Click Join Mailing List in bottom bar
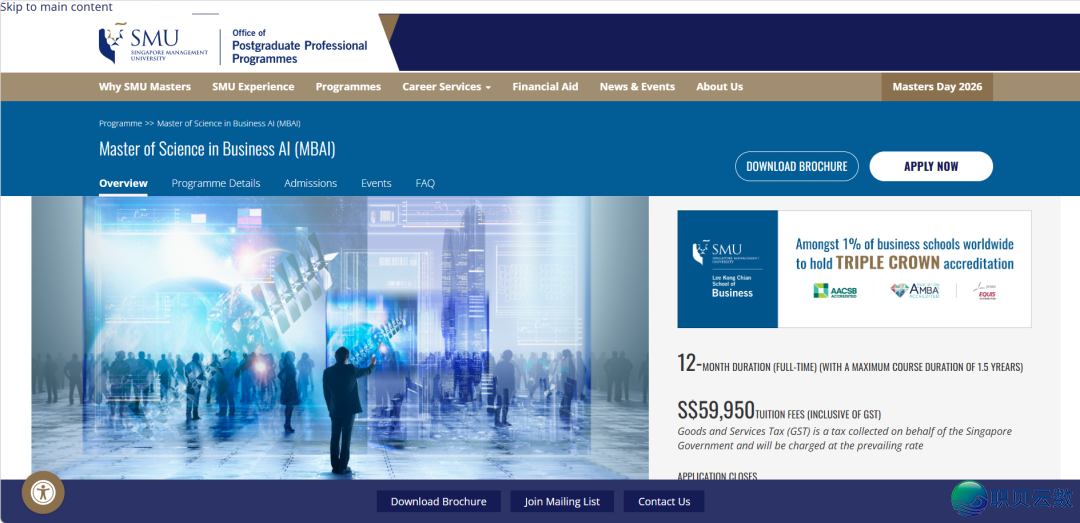The image size is (1080, 523). coord(562,501)
